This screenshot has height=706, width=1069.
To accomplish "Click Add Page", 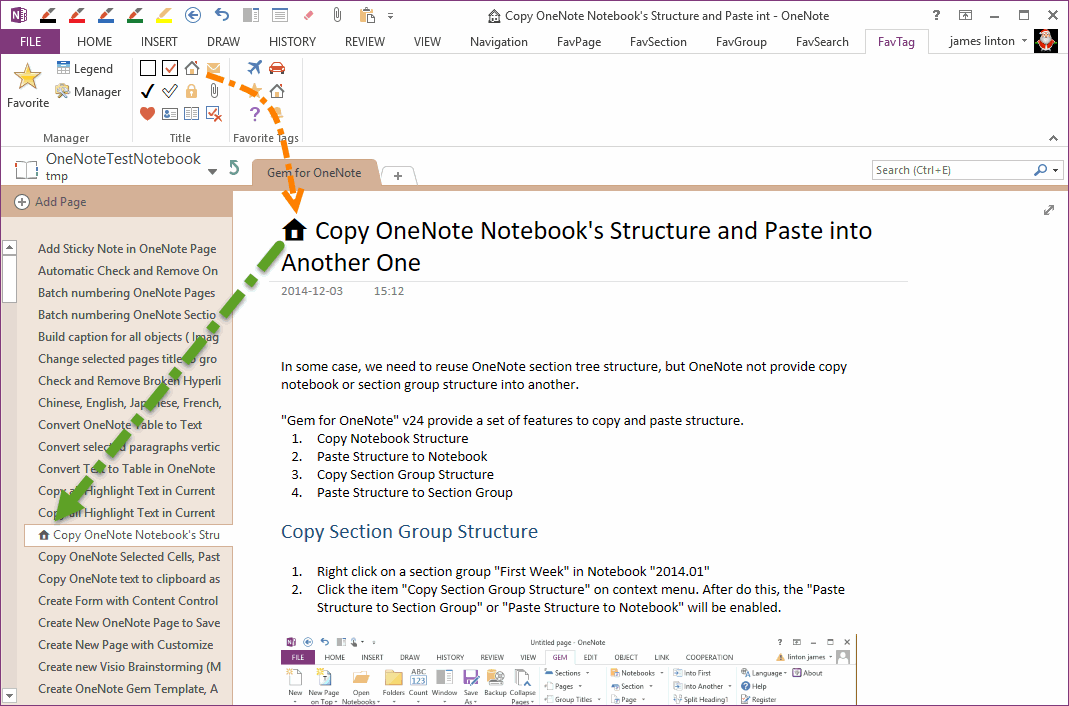I will pos(50,202).
